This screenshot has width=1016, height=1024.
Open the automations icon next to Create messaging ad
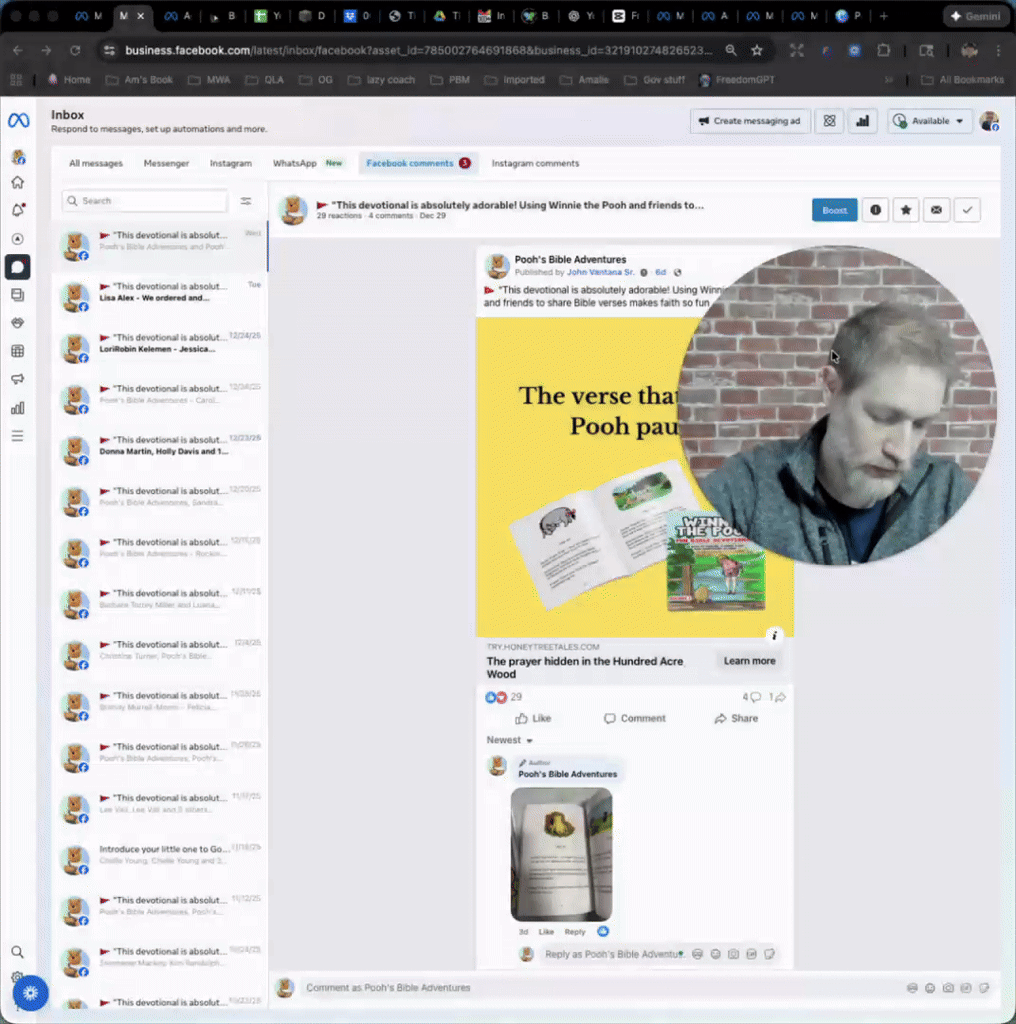point(829,121)
